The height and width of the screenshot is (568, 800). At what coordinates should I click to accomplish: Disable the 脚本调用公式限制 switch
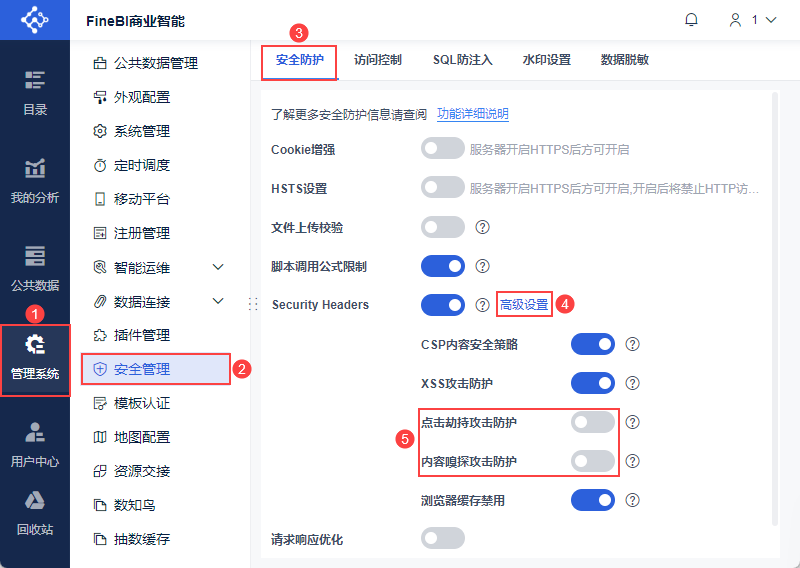(443, 266)
